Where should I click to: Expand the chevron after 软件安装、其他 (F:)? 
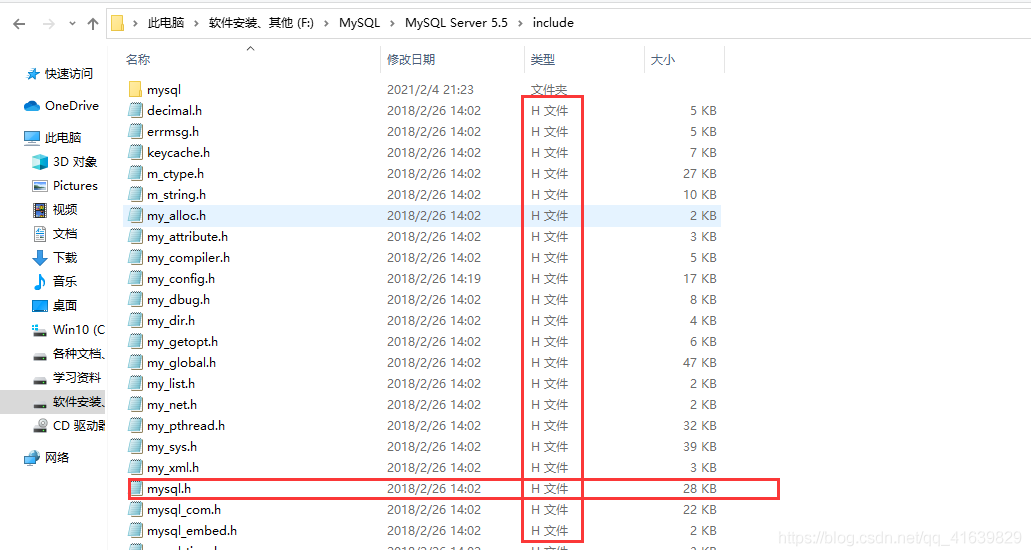pyautogui.click(x=326, y=23)
